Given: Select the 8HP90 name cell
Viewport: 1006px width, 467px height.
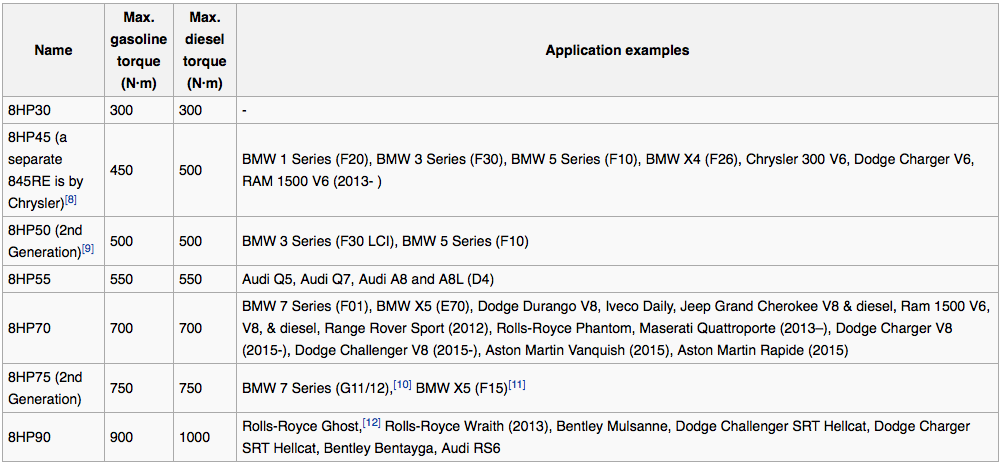Looking at the screenshot, I should coord(53,437).
